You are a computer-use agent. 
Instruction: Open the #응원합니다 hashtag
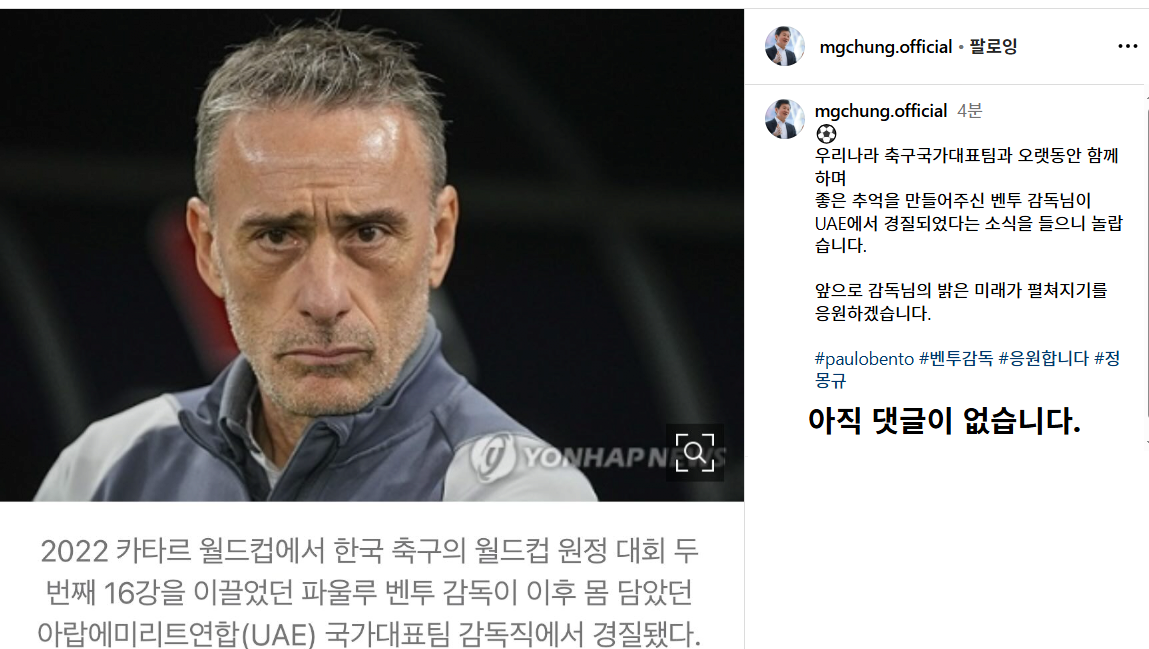tap(1043, 358)
